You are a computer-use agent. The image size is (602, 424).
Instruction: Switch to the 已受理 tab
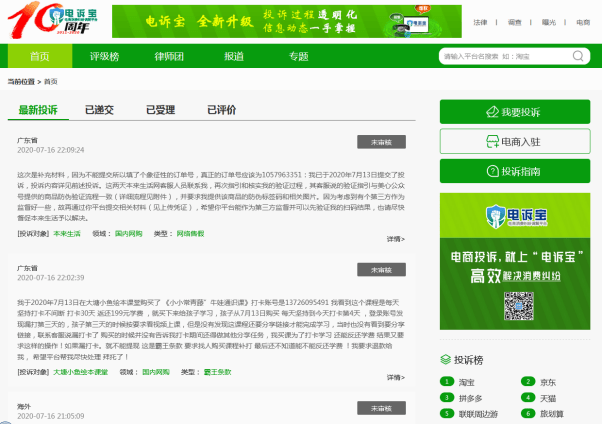click(160, 110)
